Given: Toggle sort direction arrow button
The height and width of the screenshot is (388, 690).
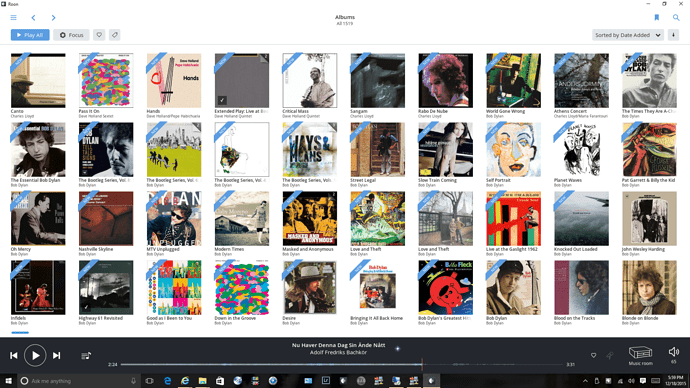Looking at the screenshot, I should pyautogui.click(x=673, y=35).
